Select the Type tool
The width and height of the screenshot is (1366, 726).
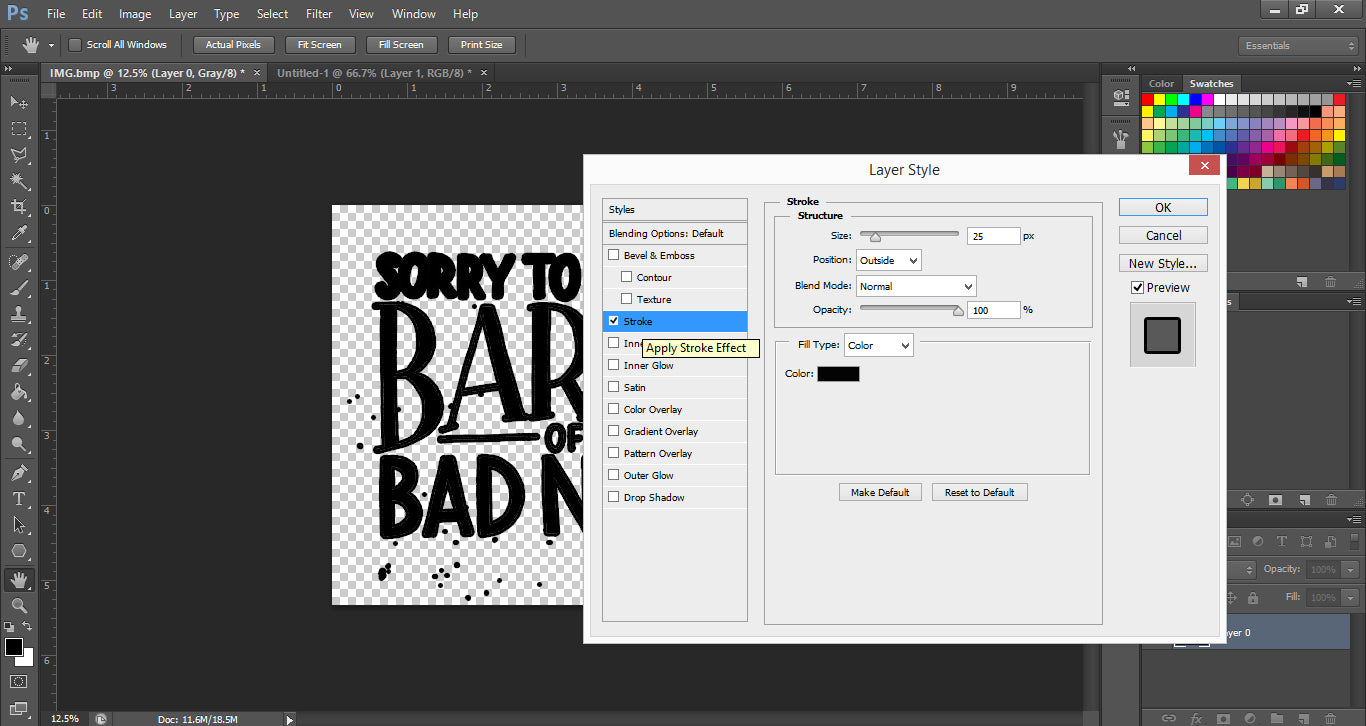pos(18,498)
